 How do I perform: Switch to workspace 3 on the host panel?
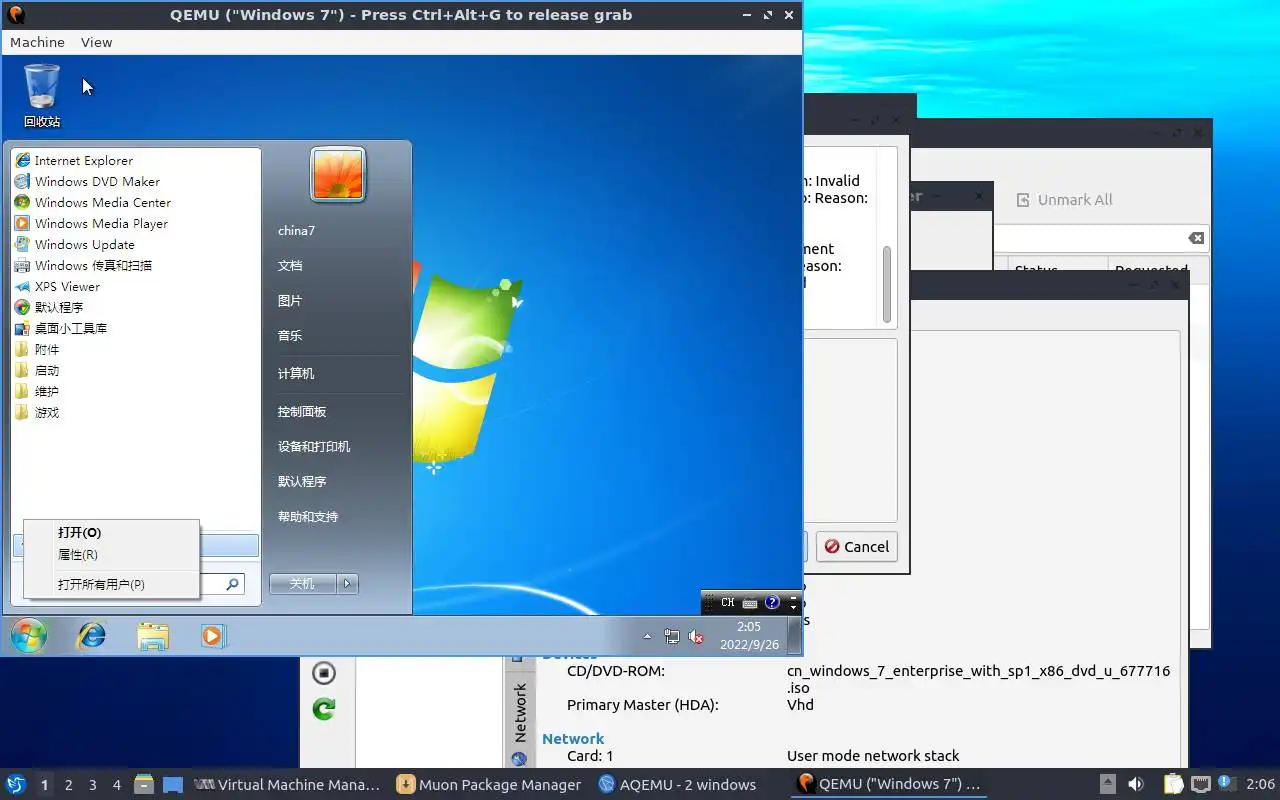92,785
